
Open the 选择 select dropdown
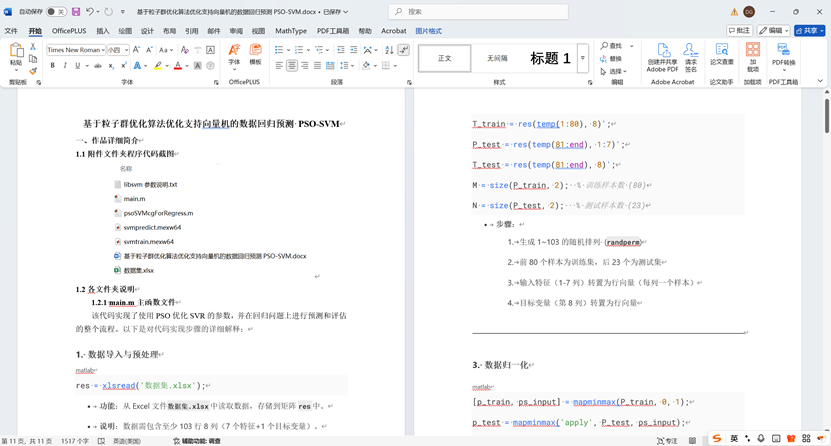click(x=614, y=71)
